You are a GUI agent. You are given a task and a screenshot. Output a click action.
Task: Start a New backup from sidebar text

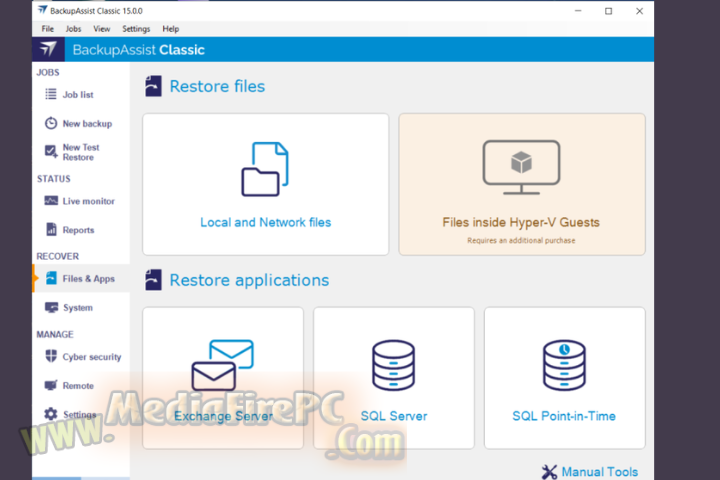point(87,124)
